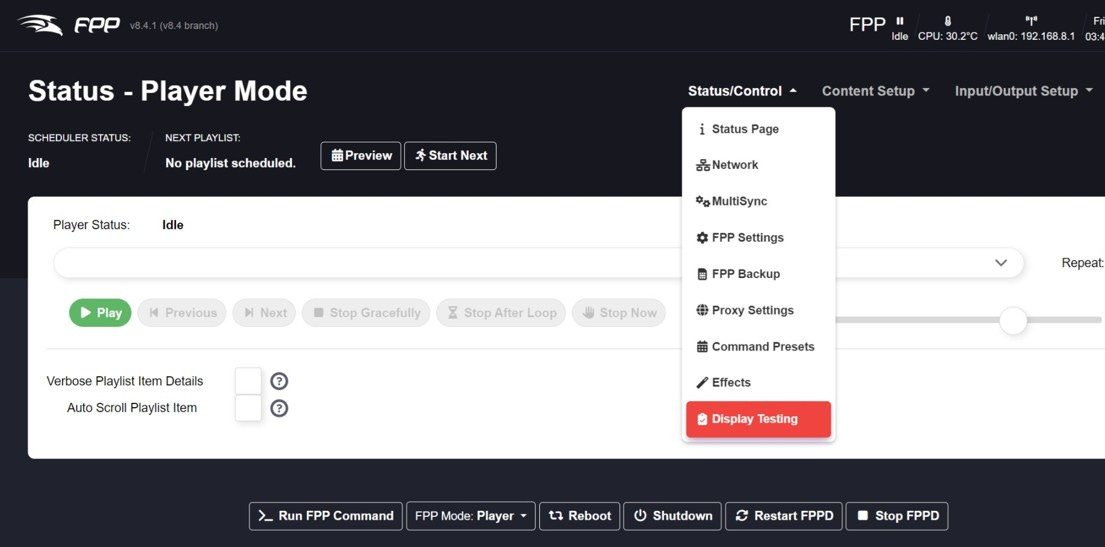Click the FPP falcon logo

[69, 25]
